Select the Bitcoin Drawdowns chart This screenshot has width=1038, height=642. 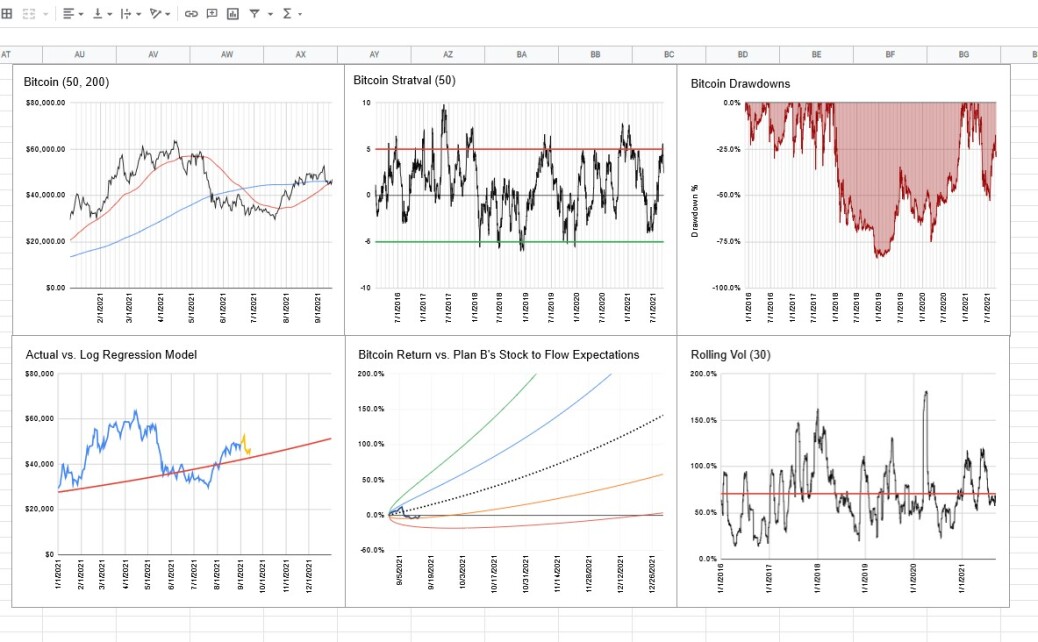click(843, 199)
